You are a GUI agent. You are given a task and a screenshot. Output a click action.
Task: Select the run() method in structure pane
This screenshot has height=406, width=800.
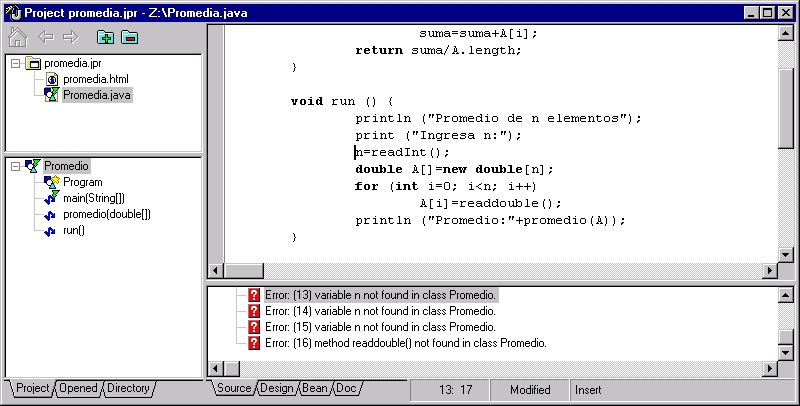click(x=74, y=230)
